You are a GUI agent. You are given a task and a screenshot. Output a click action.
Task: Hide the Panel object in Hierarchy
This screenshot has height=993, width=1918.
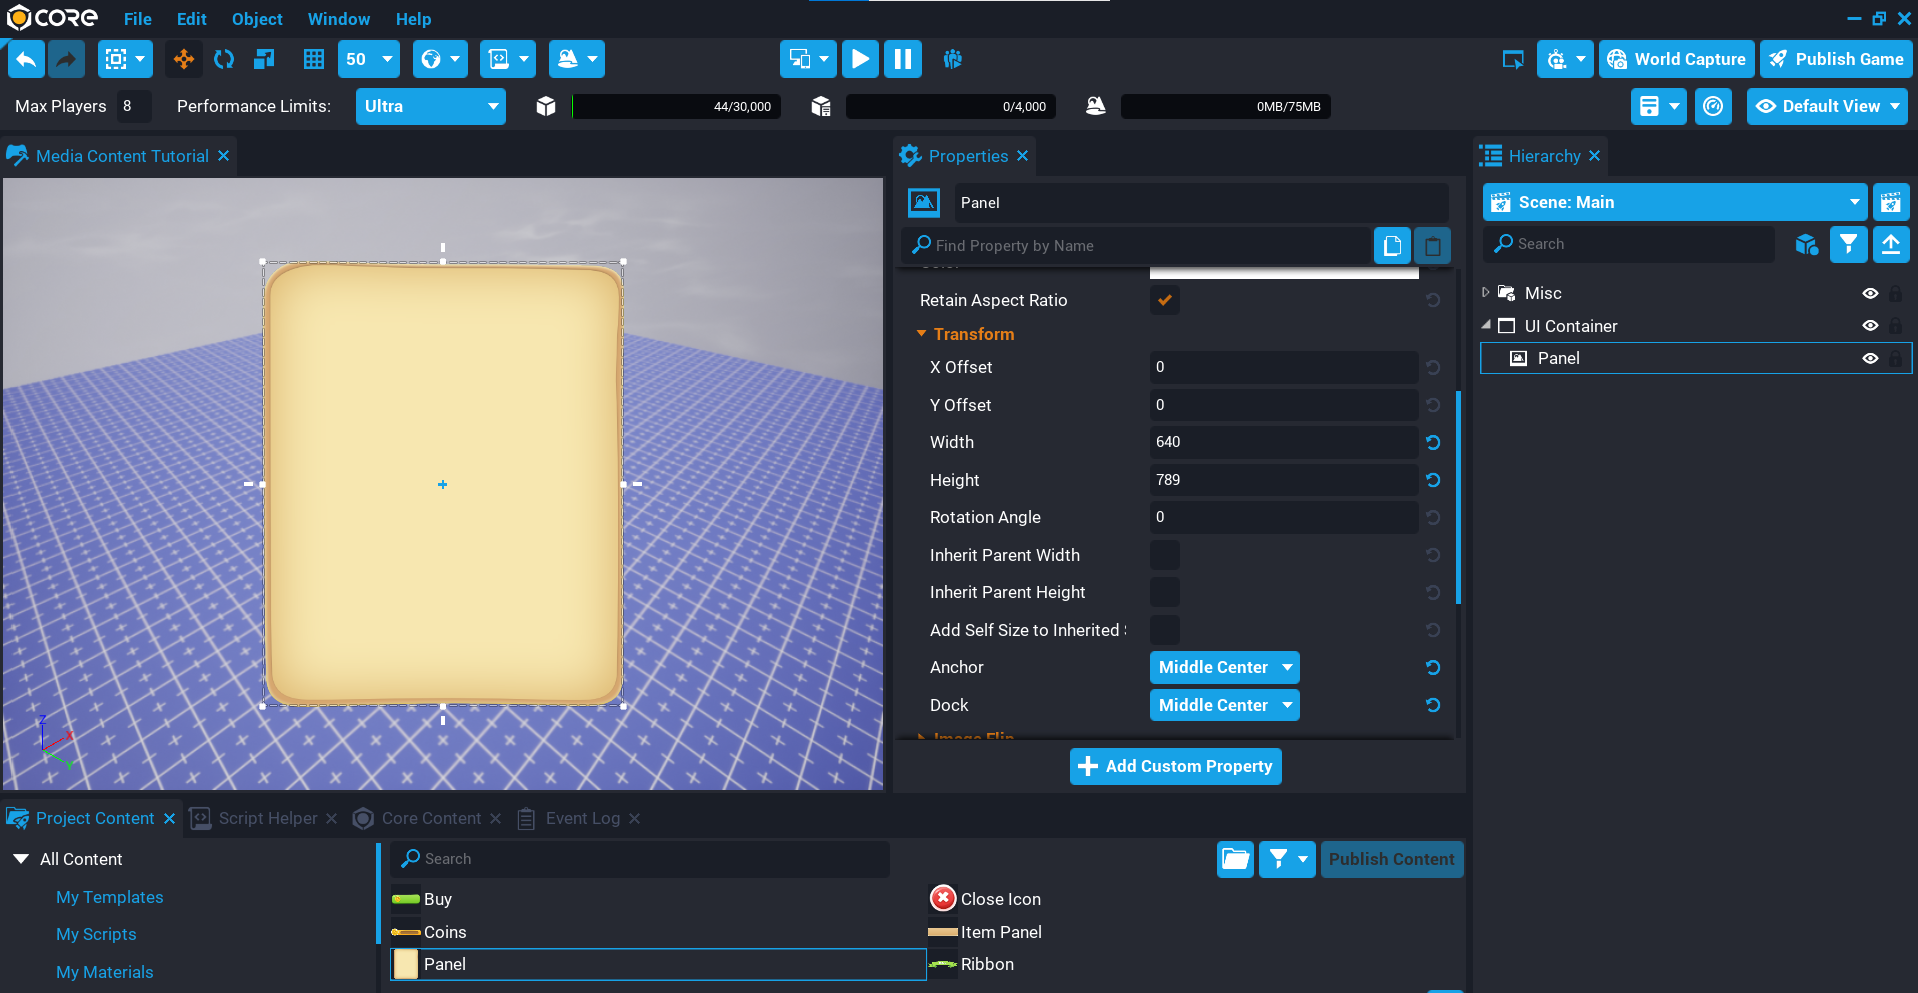click(1869, 358)
